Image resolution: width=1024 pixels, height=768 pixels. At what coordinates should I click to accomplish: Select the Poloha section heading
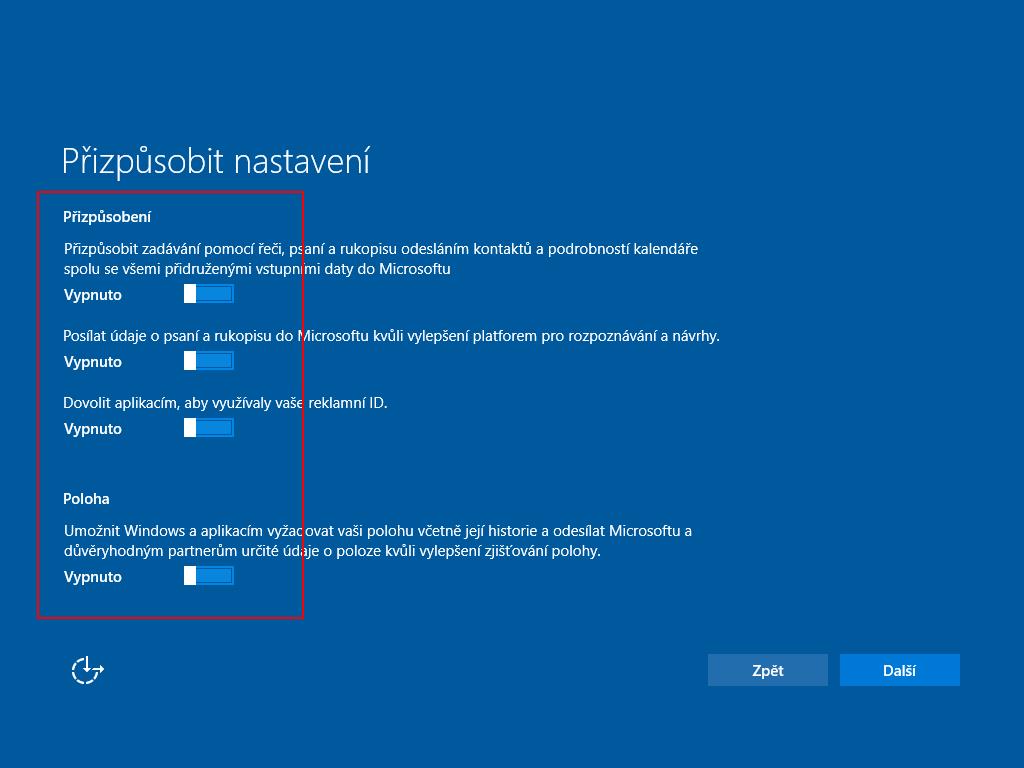[x=86, y=499]
